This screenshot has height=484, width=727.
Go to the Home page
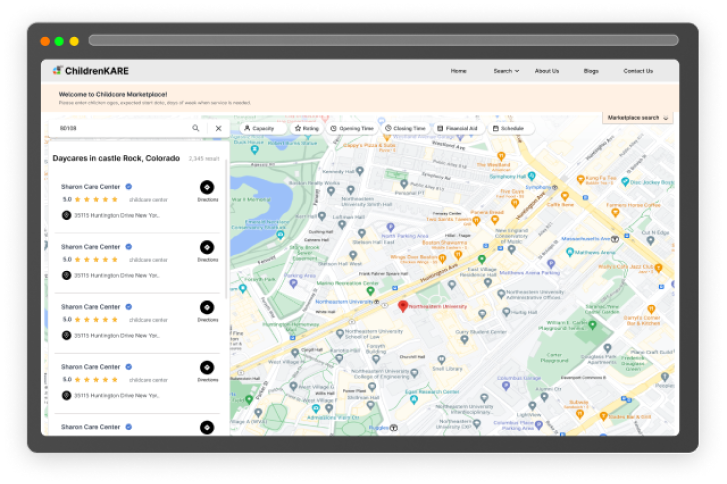pyautogui.click(x=458, y=71)
